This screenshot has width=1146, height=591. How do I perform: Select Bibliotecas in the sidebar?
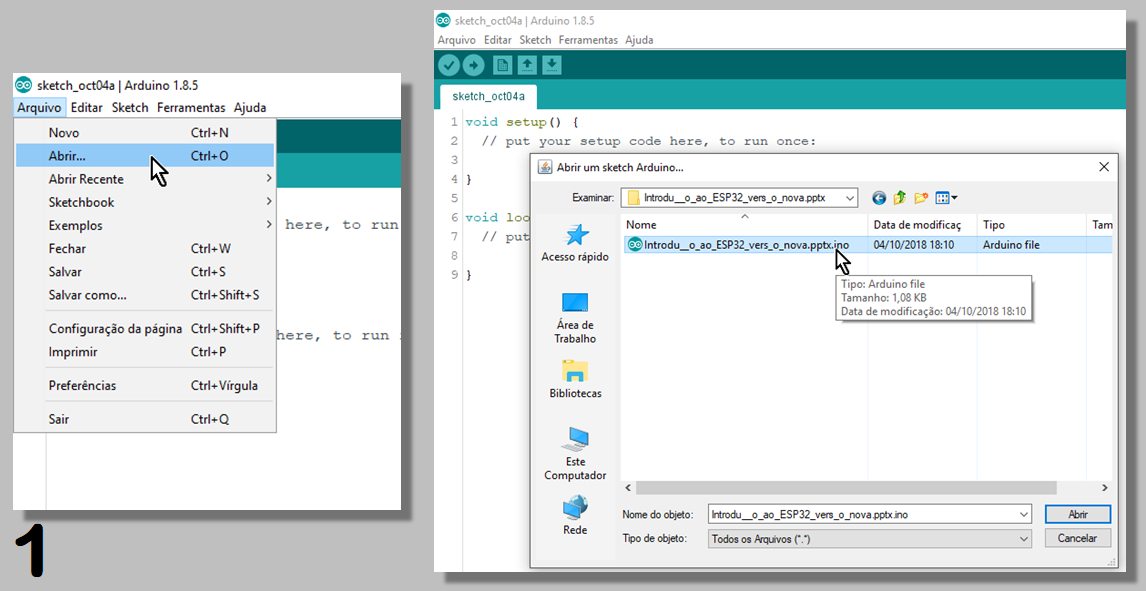click(575, 378)
